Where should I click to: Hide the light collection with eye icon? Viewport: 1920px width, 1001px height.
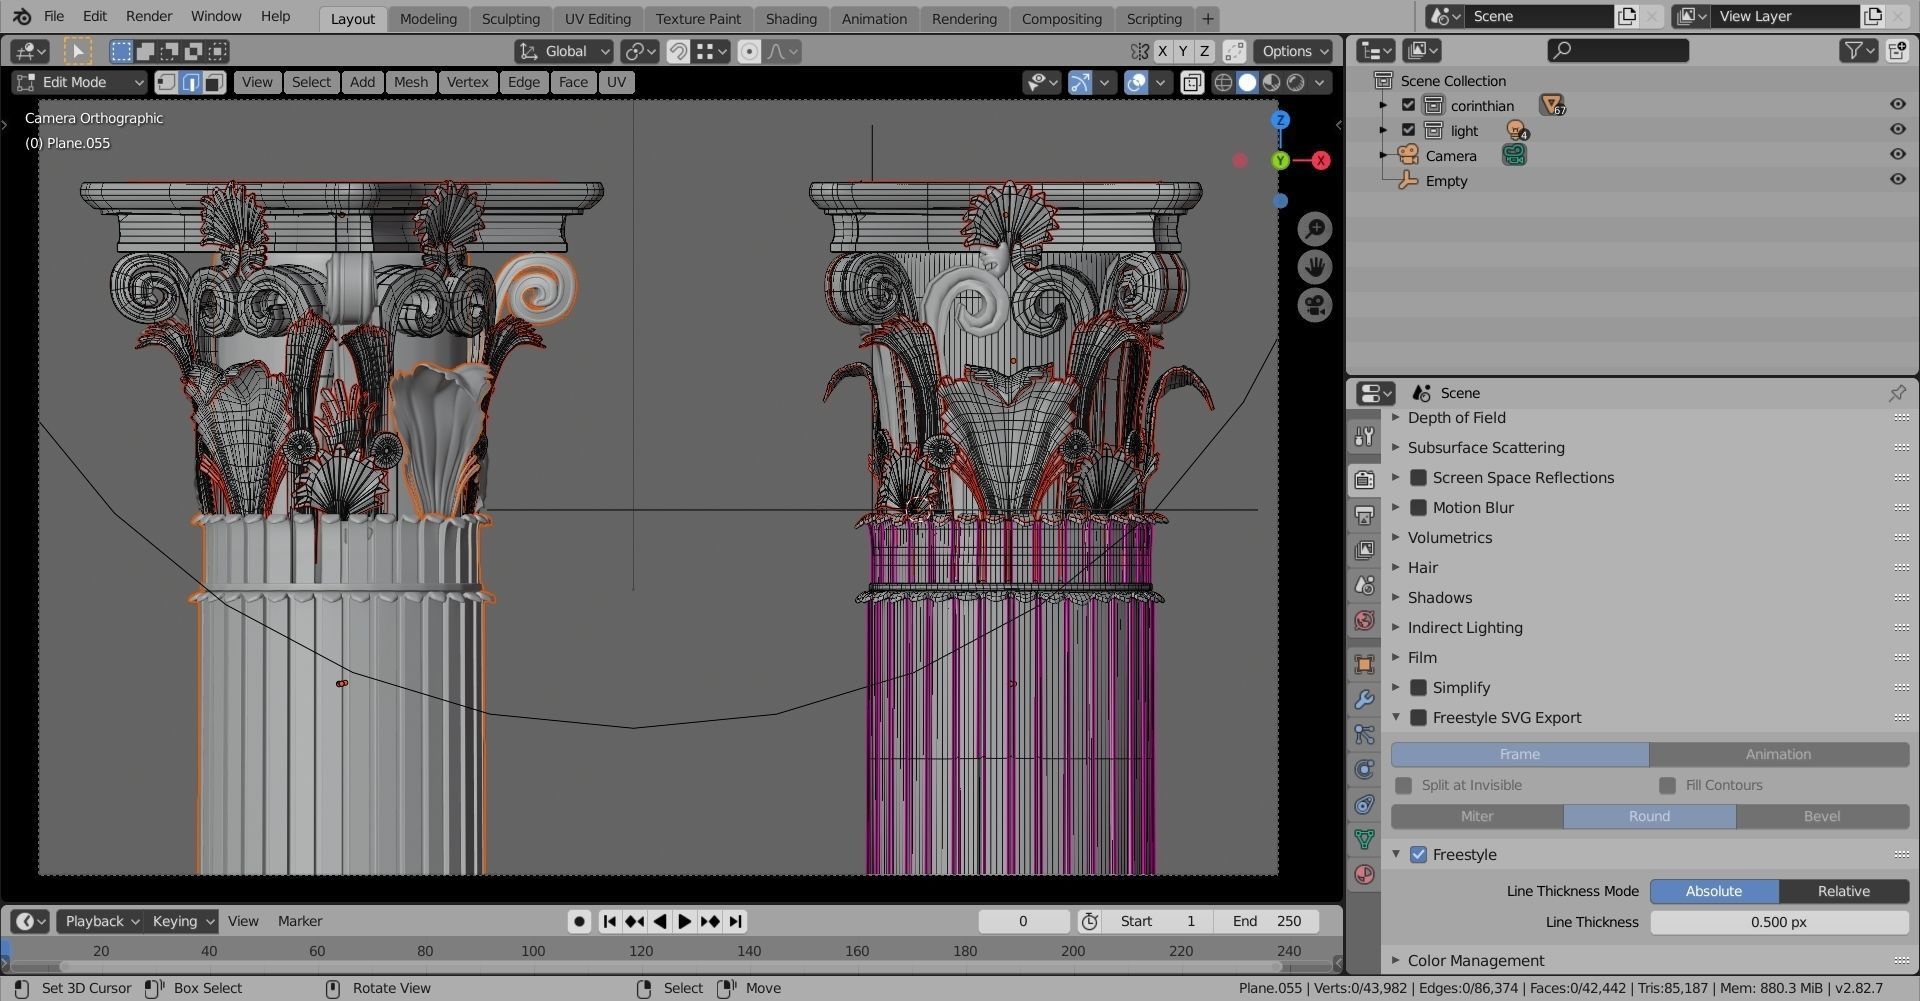(1897, 129)
